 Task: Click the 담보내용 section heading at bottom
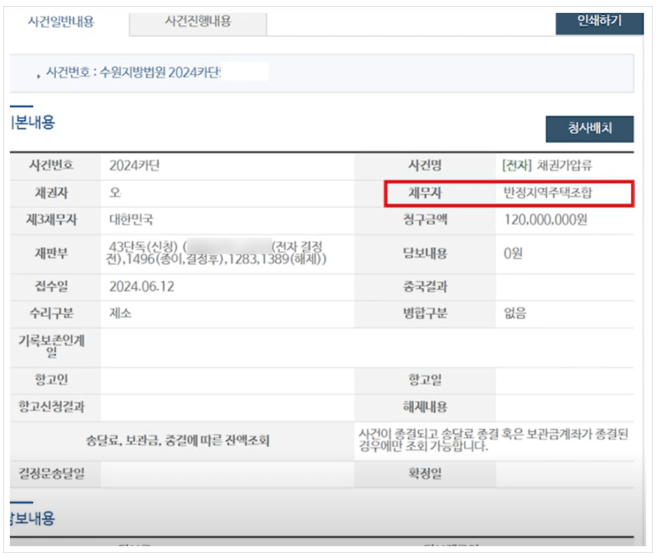(x=33, y=518)
